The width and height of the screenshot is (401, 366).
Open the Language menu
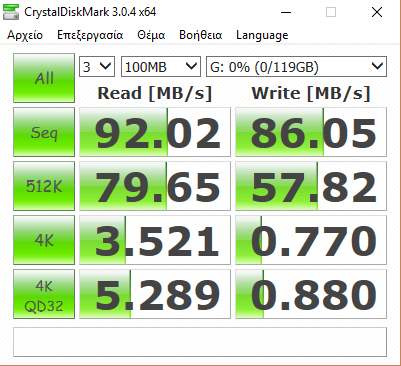[262, 35]
